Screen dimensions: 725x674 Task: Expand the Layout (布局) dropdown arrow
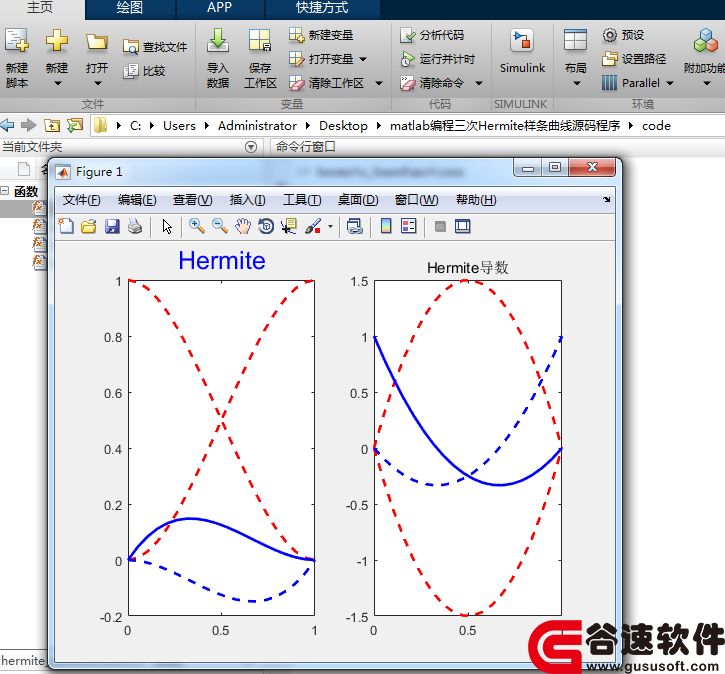(577, 84)
